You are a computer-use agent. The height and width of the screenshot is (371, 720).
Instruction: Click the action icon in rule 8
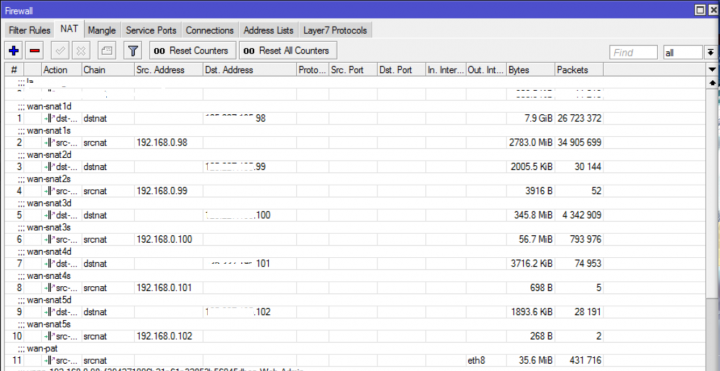pos(50,288)
